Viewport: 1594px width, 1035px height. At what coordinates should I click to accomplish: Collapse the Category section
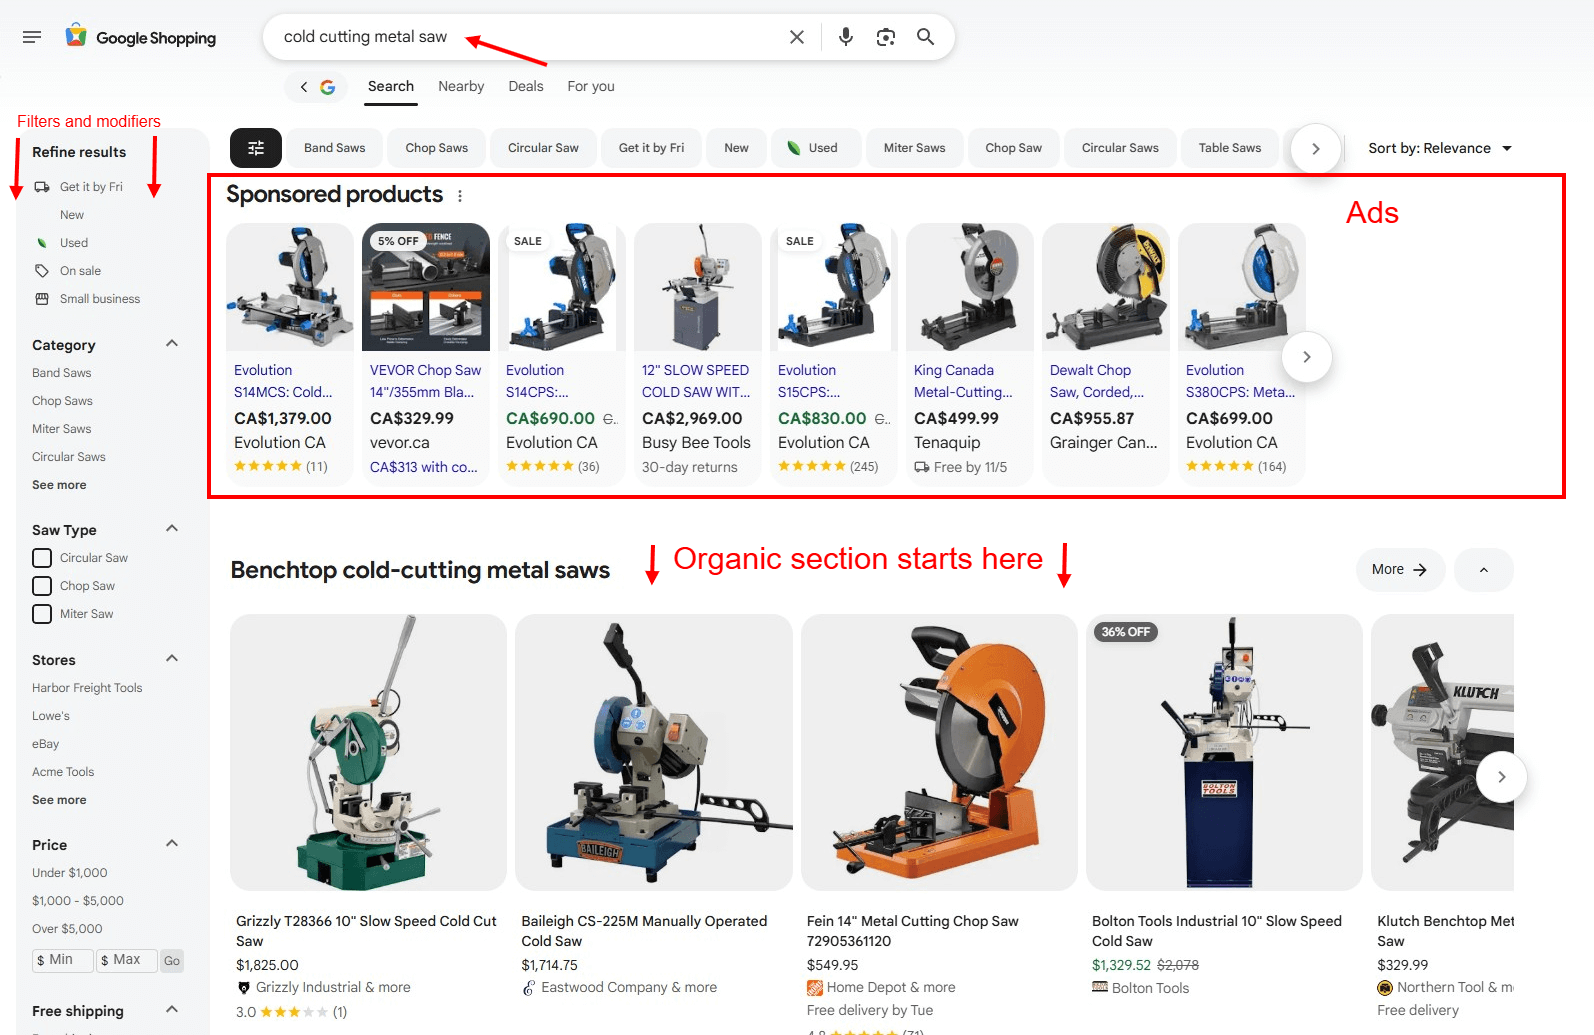(x=172, y=344)
